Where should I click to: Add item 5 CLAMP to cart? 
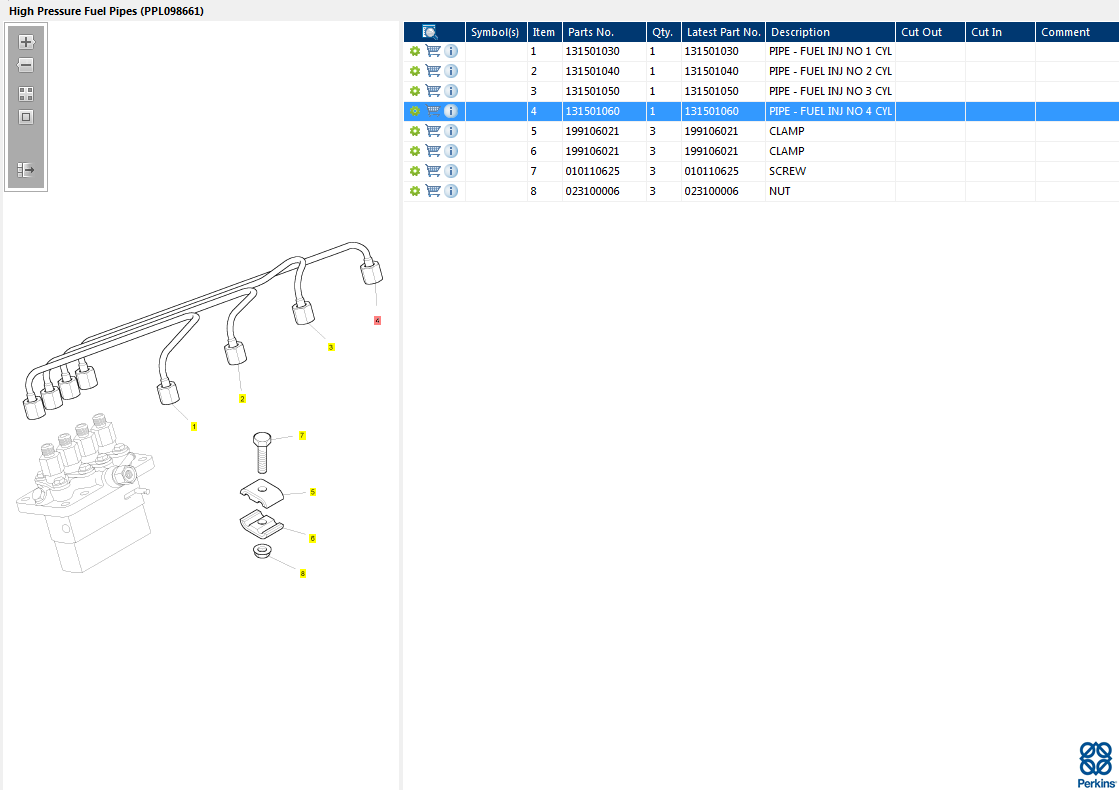click(x=432, y=131)
